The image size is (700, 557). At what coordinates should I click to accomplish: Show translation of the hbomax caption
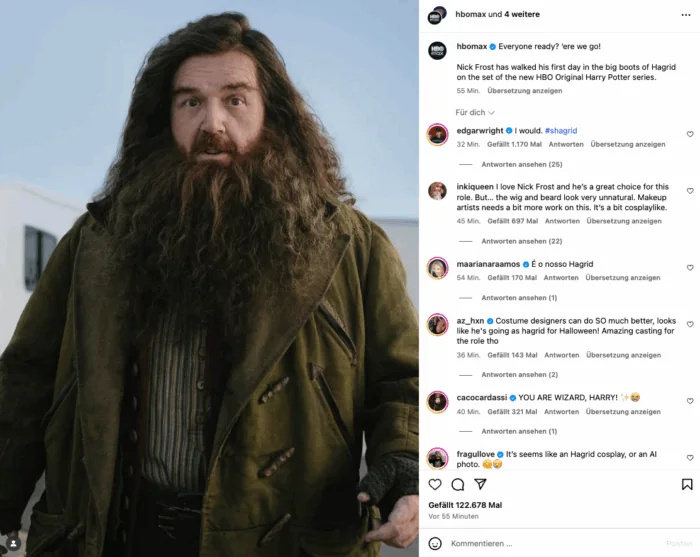tap(525, 91)
